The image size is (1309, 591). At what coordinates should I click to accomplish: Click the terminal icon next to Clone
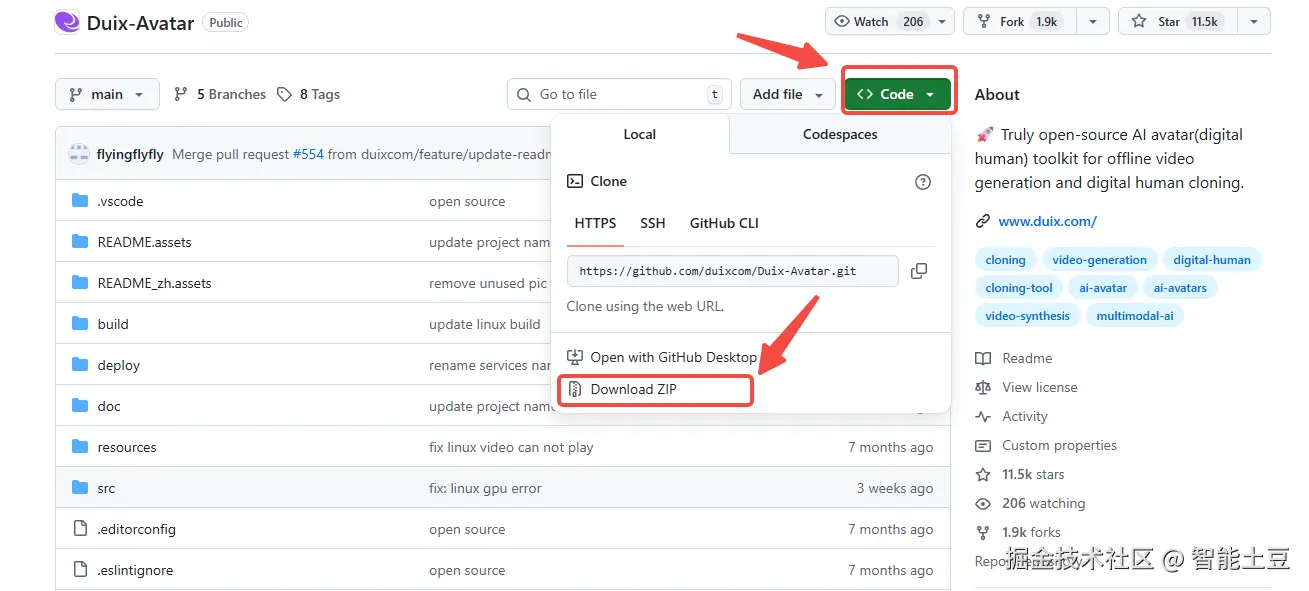(x=575, y=181)
